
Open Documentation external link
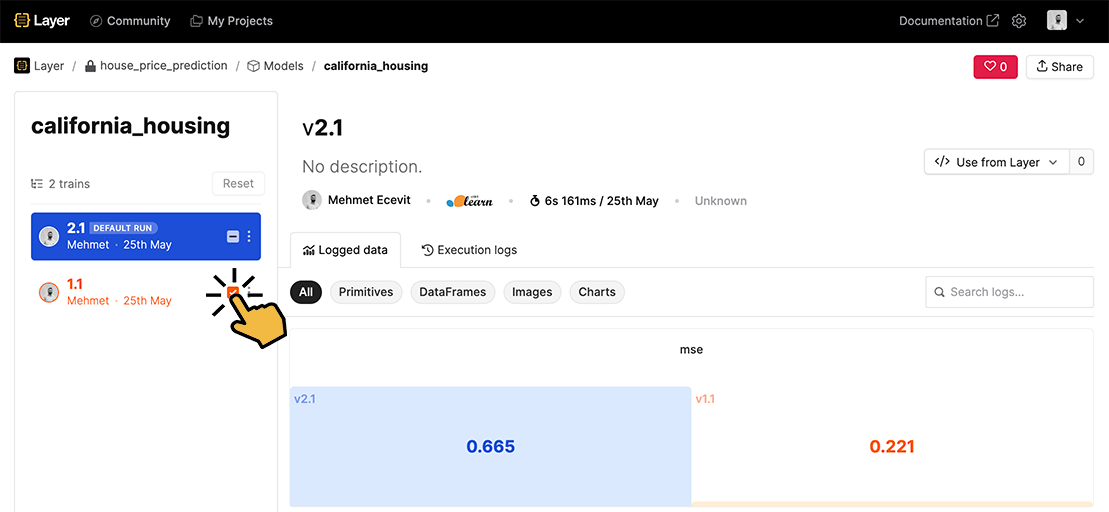(949, 21)
